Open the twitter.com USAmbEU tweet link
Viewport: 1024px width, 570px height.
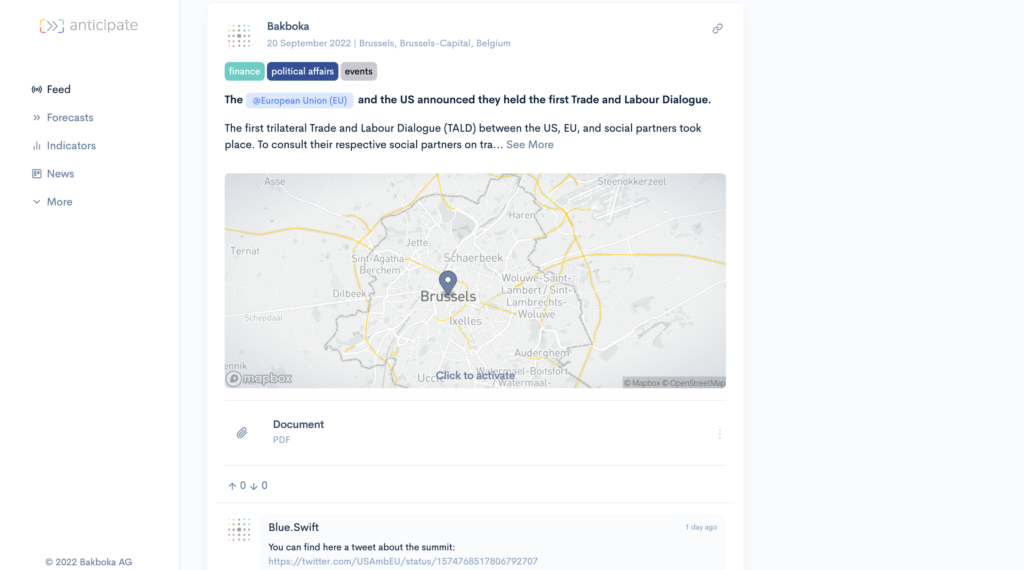pos(403,562)
